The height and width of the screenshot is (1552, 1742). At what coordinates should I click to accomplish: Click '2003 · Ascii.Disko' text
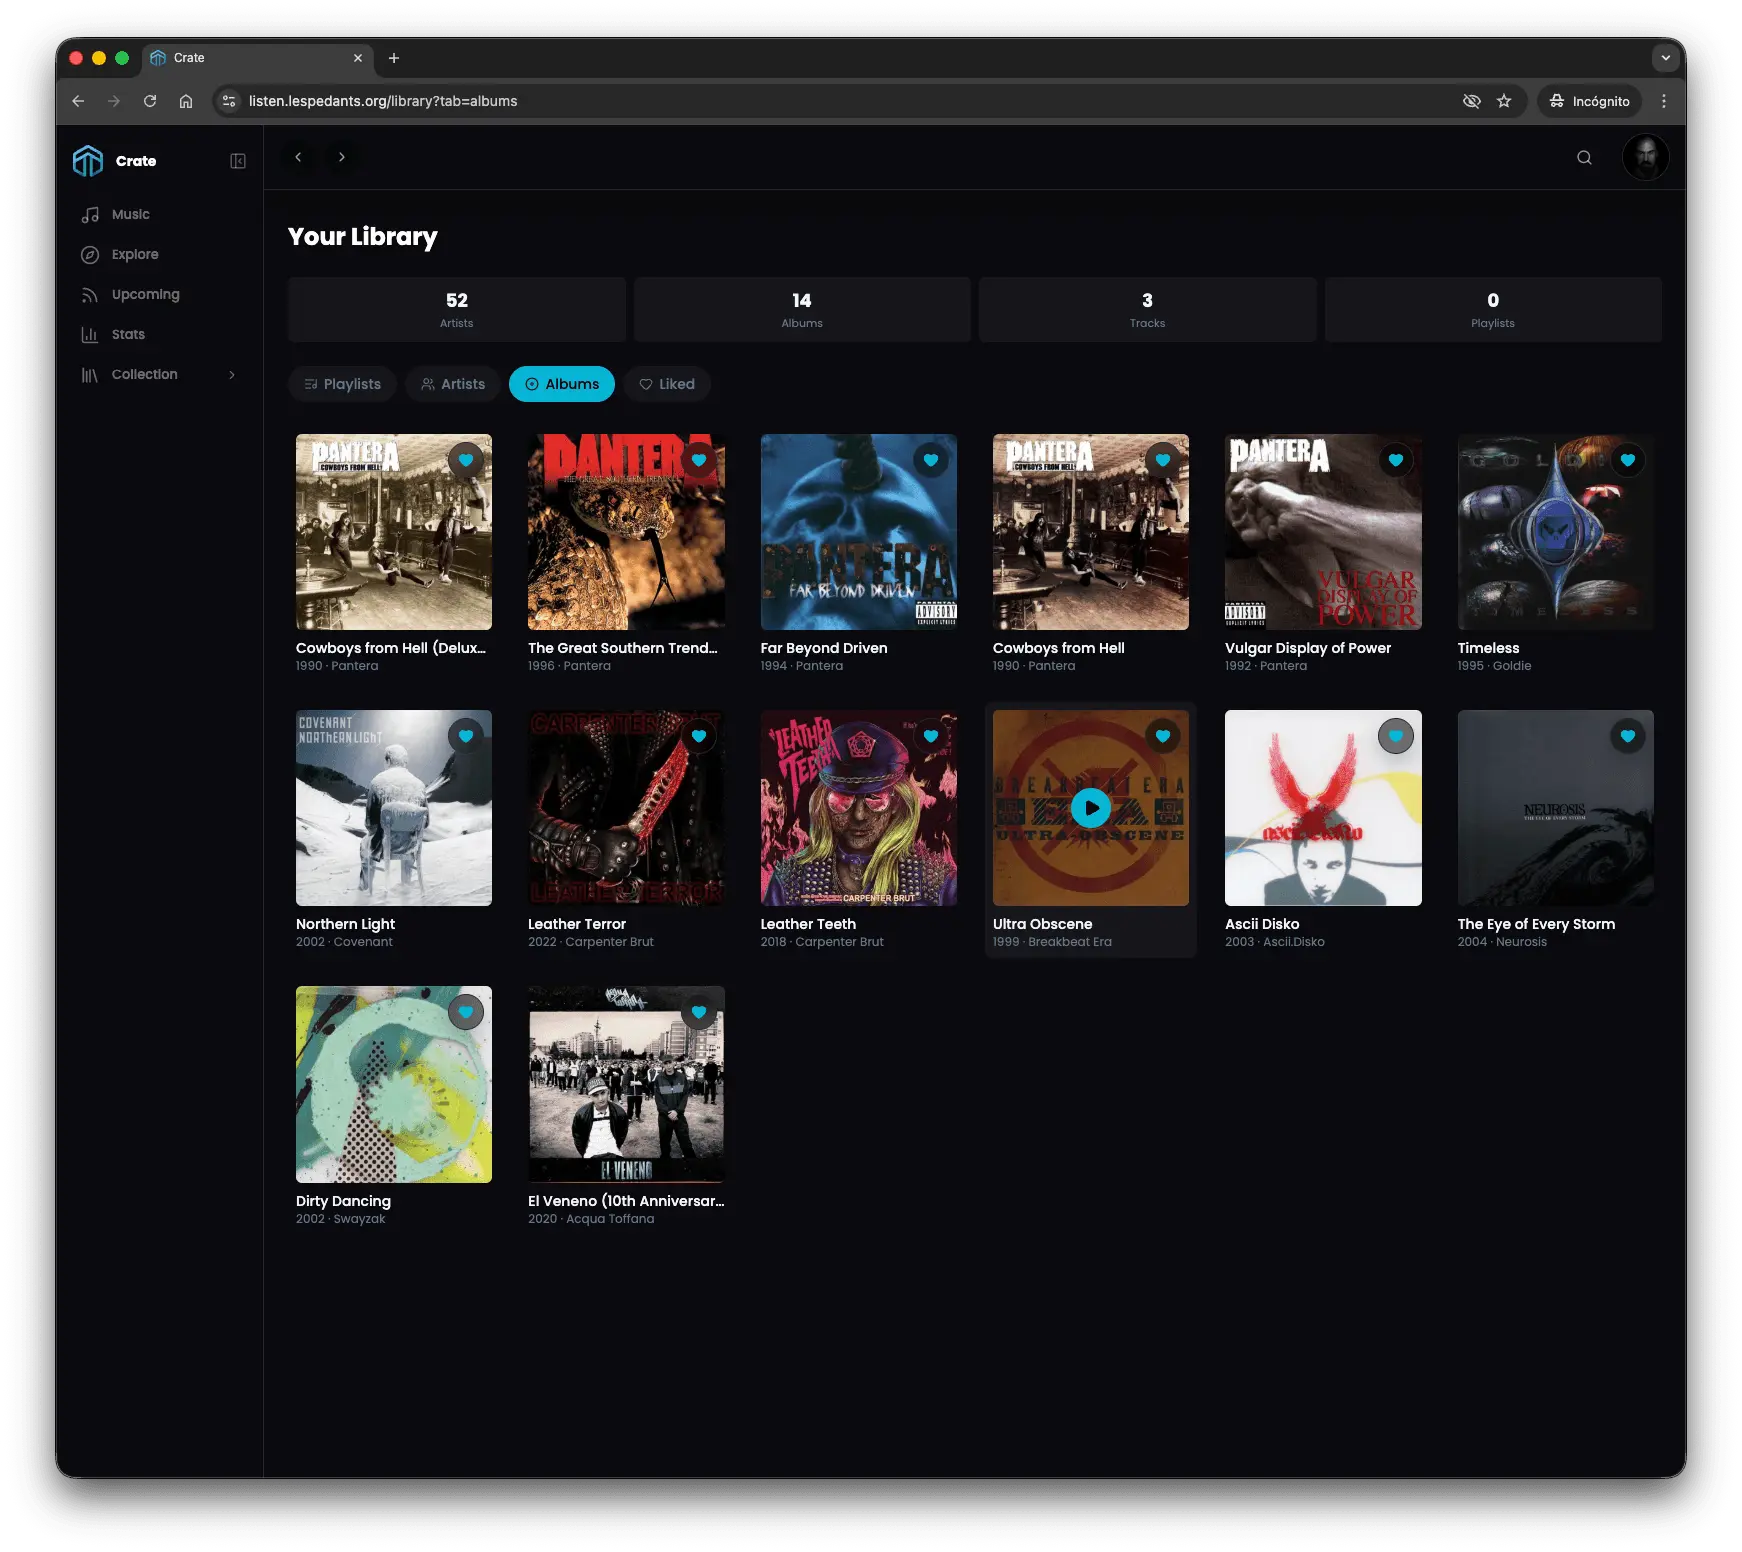[x=1275, y=942]
